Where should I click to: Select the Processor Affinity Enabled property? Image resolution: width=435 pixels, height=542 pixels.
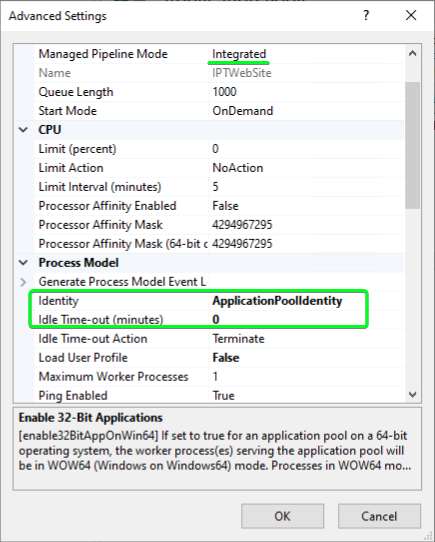coord(107,206)
